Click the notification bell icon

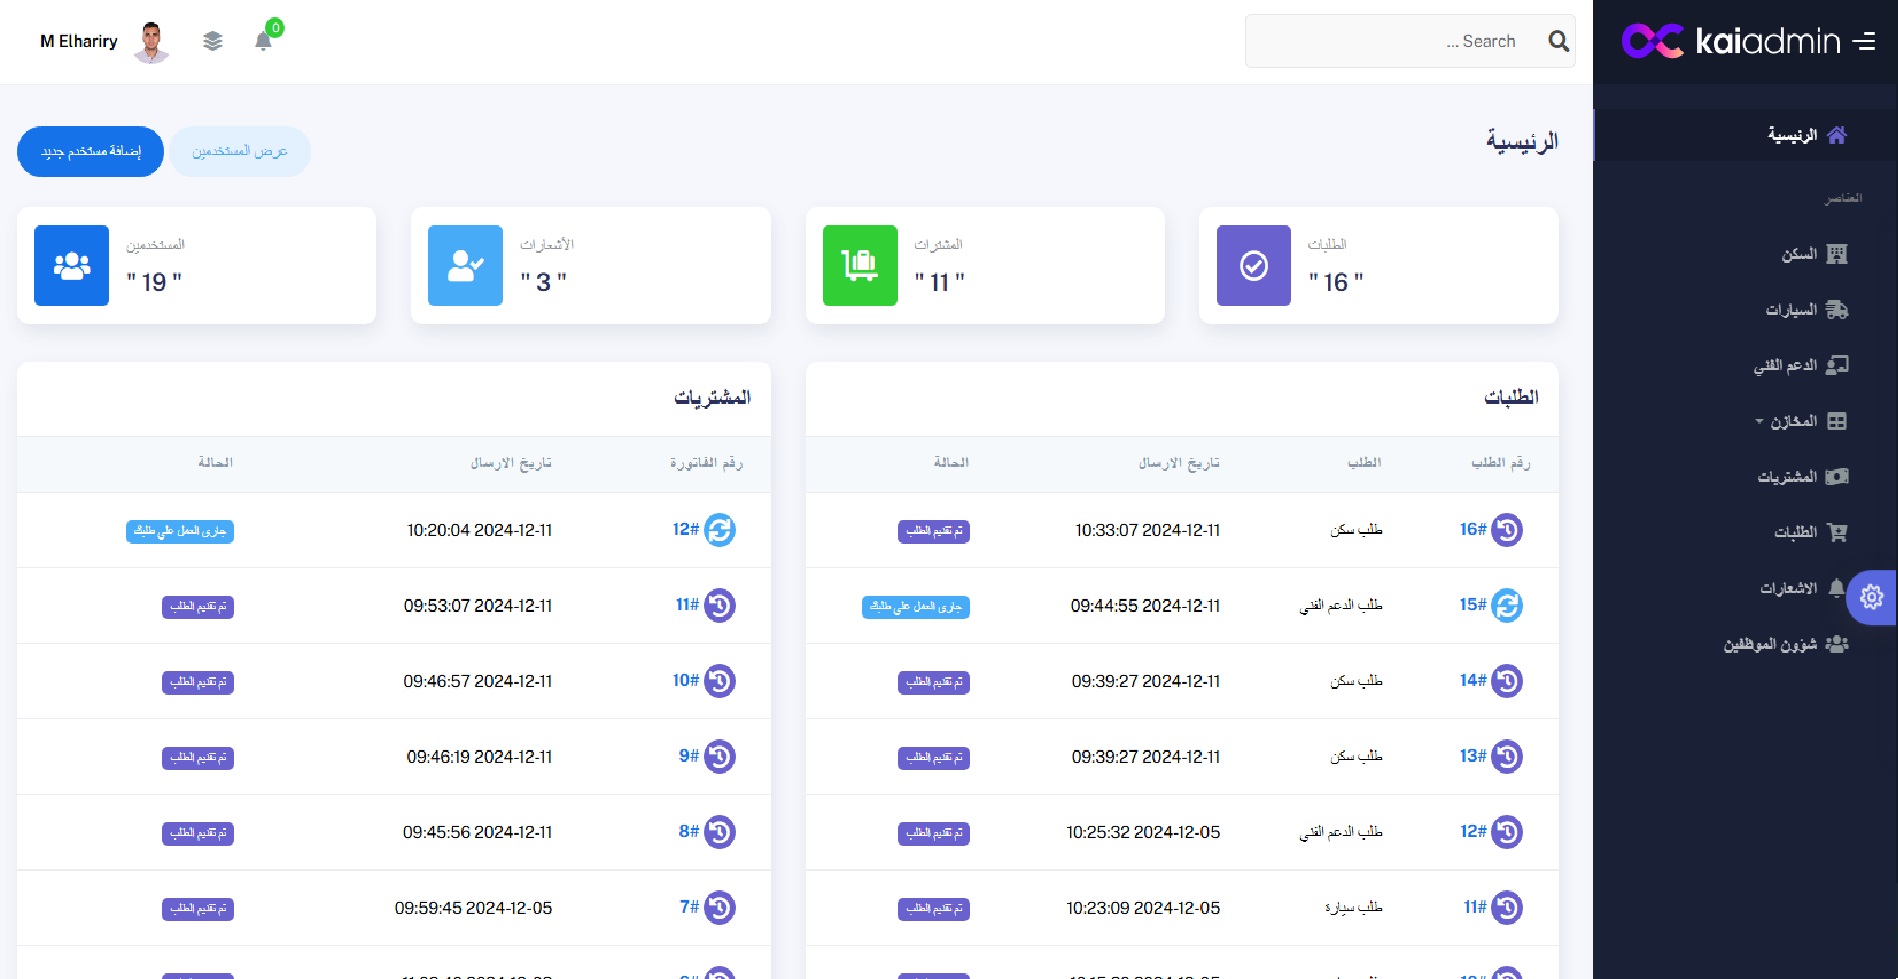tap(263, 41)
